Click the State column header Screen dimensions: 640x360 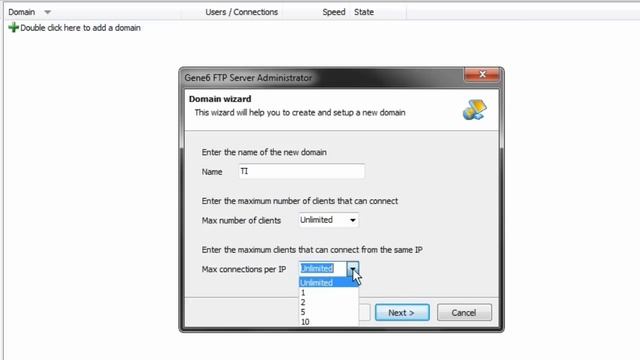coord(364,12)
